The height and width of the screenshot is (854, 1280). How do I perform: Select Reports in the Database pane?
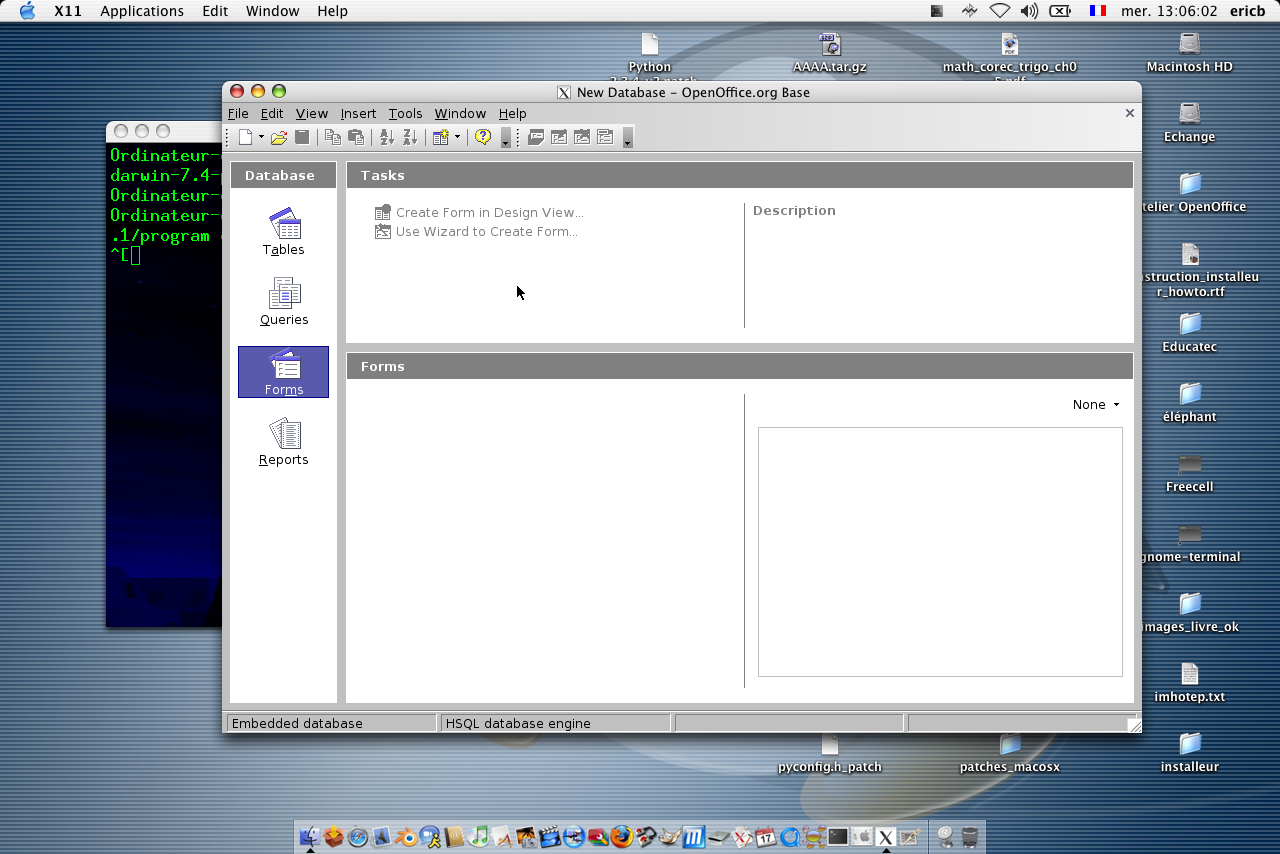(x=284, y=442)
